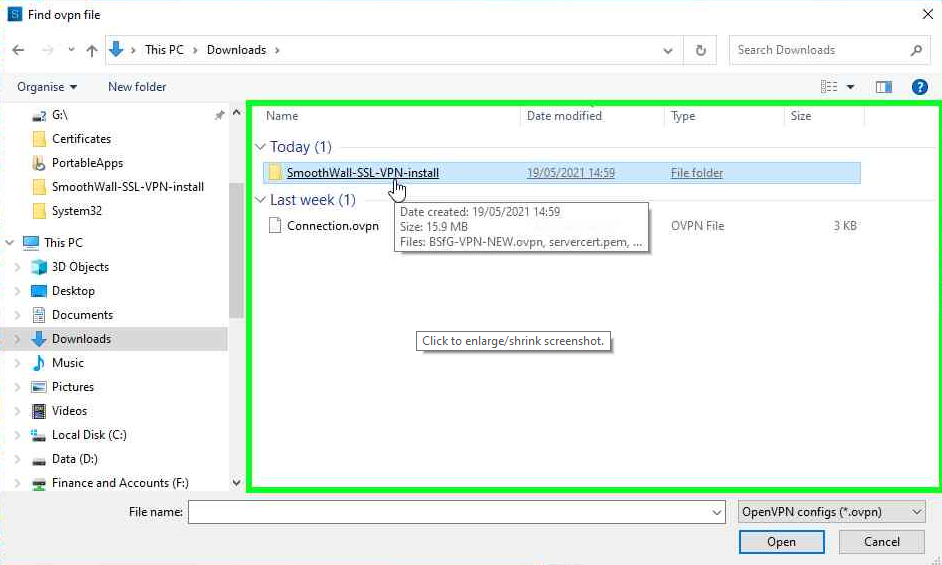Click navigation pane scrollbar thumb
Image resolution: width=942 pixels, height=565 pixels.
point(236,250)
